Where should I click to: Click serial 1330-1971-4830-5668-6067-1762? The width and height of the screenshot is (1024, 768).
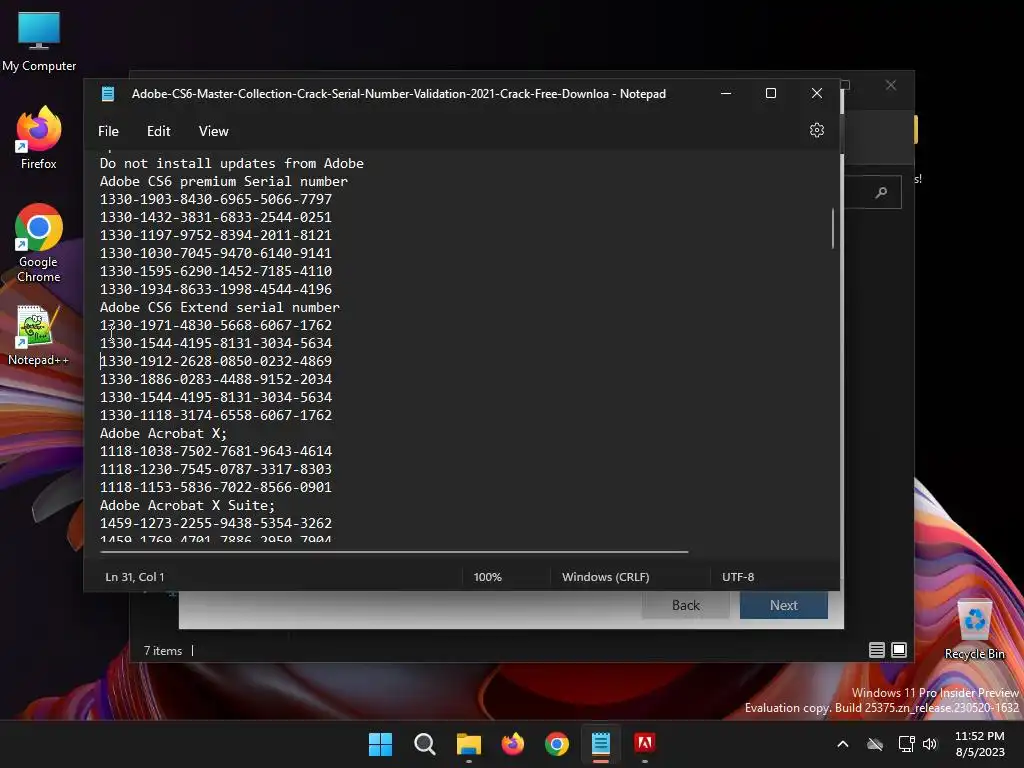[216, 325]
